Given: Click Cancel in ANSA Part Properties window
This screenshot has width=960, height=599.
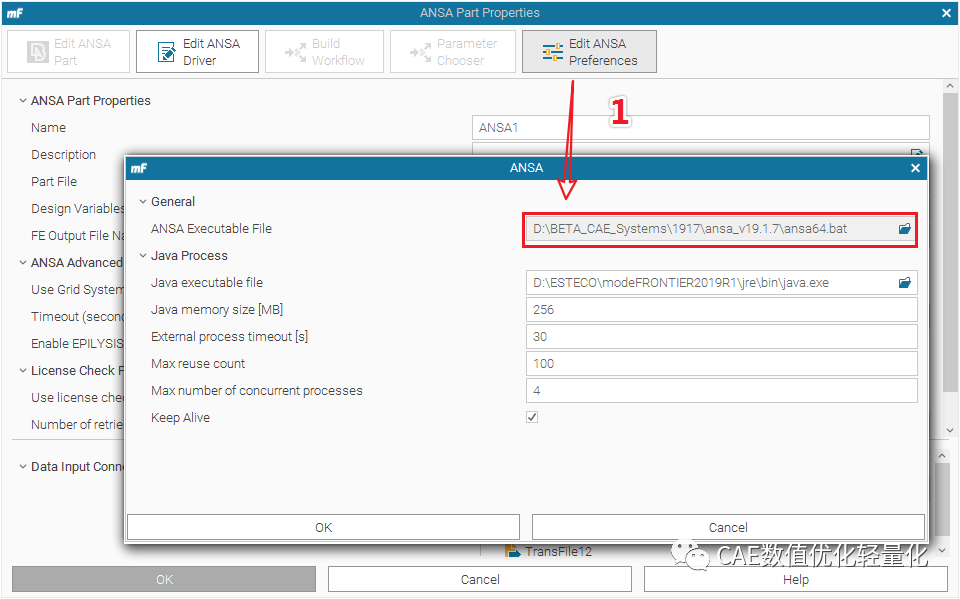Looking at the screenshot, I should pyautogui.click(x=480, y=579).
